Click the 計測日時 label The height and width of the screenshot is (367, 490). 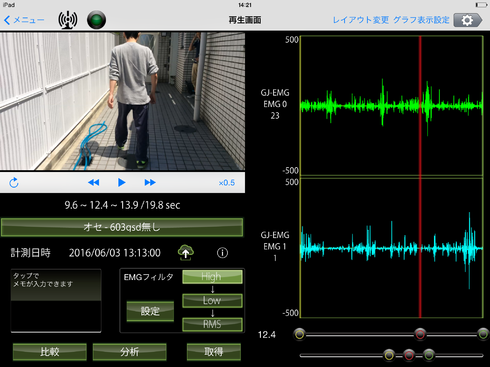point(31,253)
